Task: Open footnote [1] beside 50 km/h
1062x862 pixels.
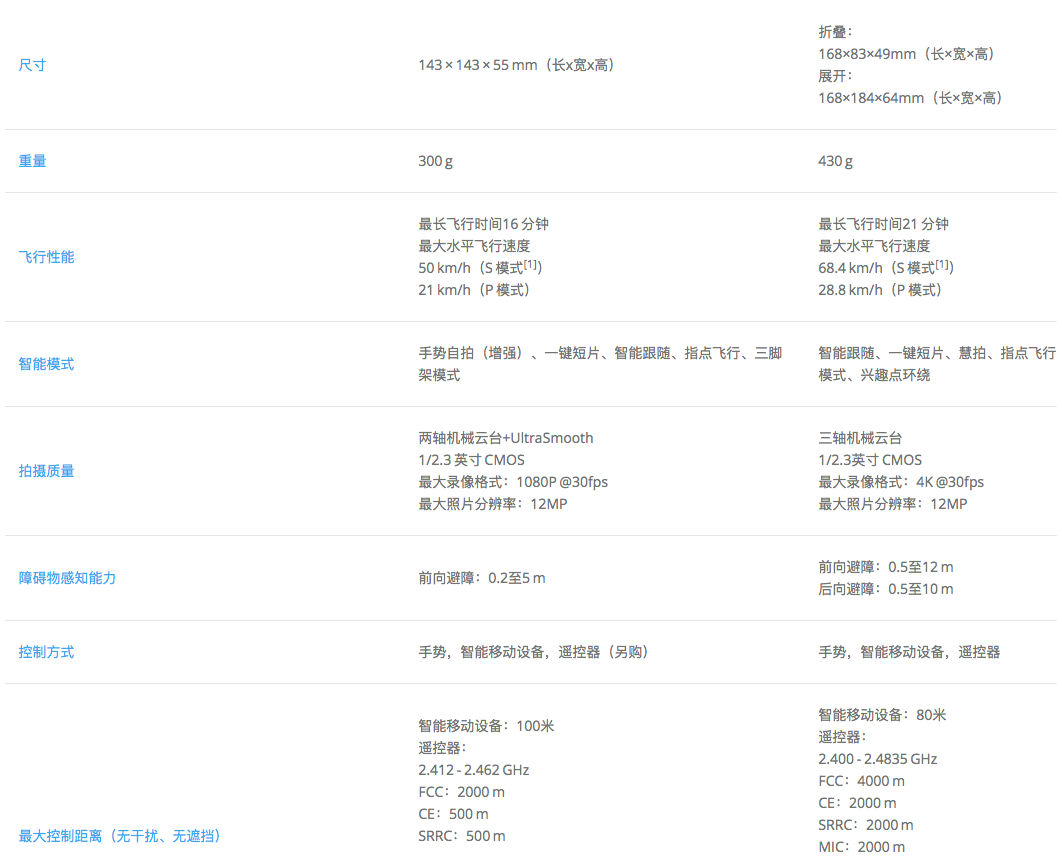Action: (532, 265)
